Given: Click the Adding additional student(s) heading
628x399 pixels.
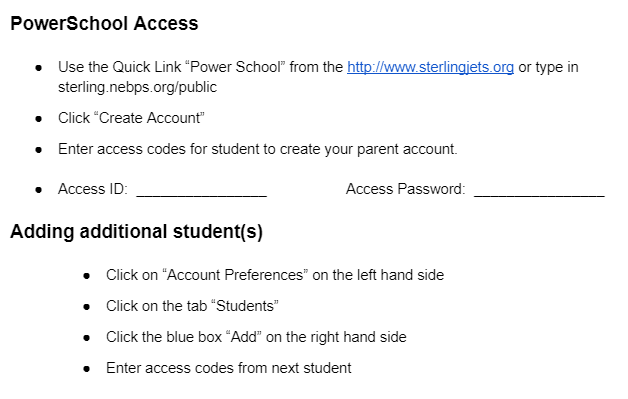Looking at the screenshot, I should pyautogui.click(x=137, y=232).
